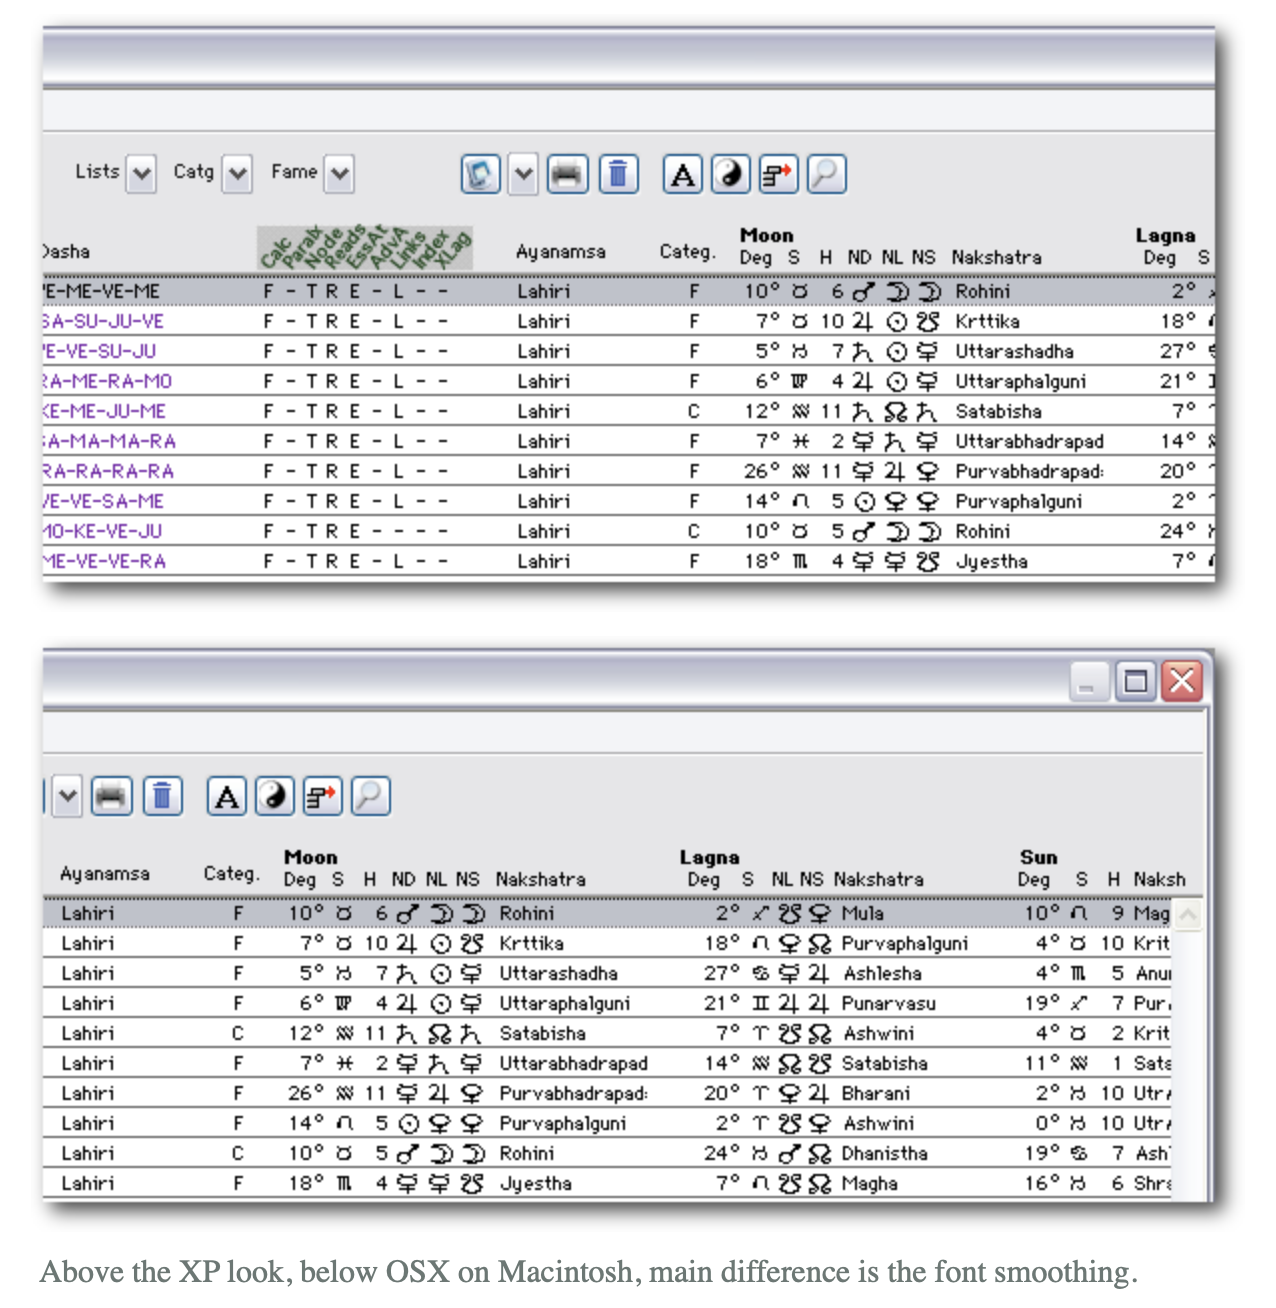1276x1308 pixels.
Task: Click the magnifying glass icon in the upper window
Action: pyautogui.click(x=826, y=175)
